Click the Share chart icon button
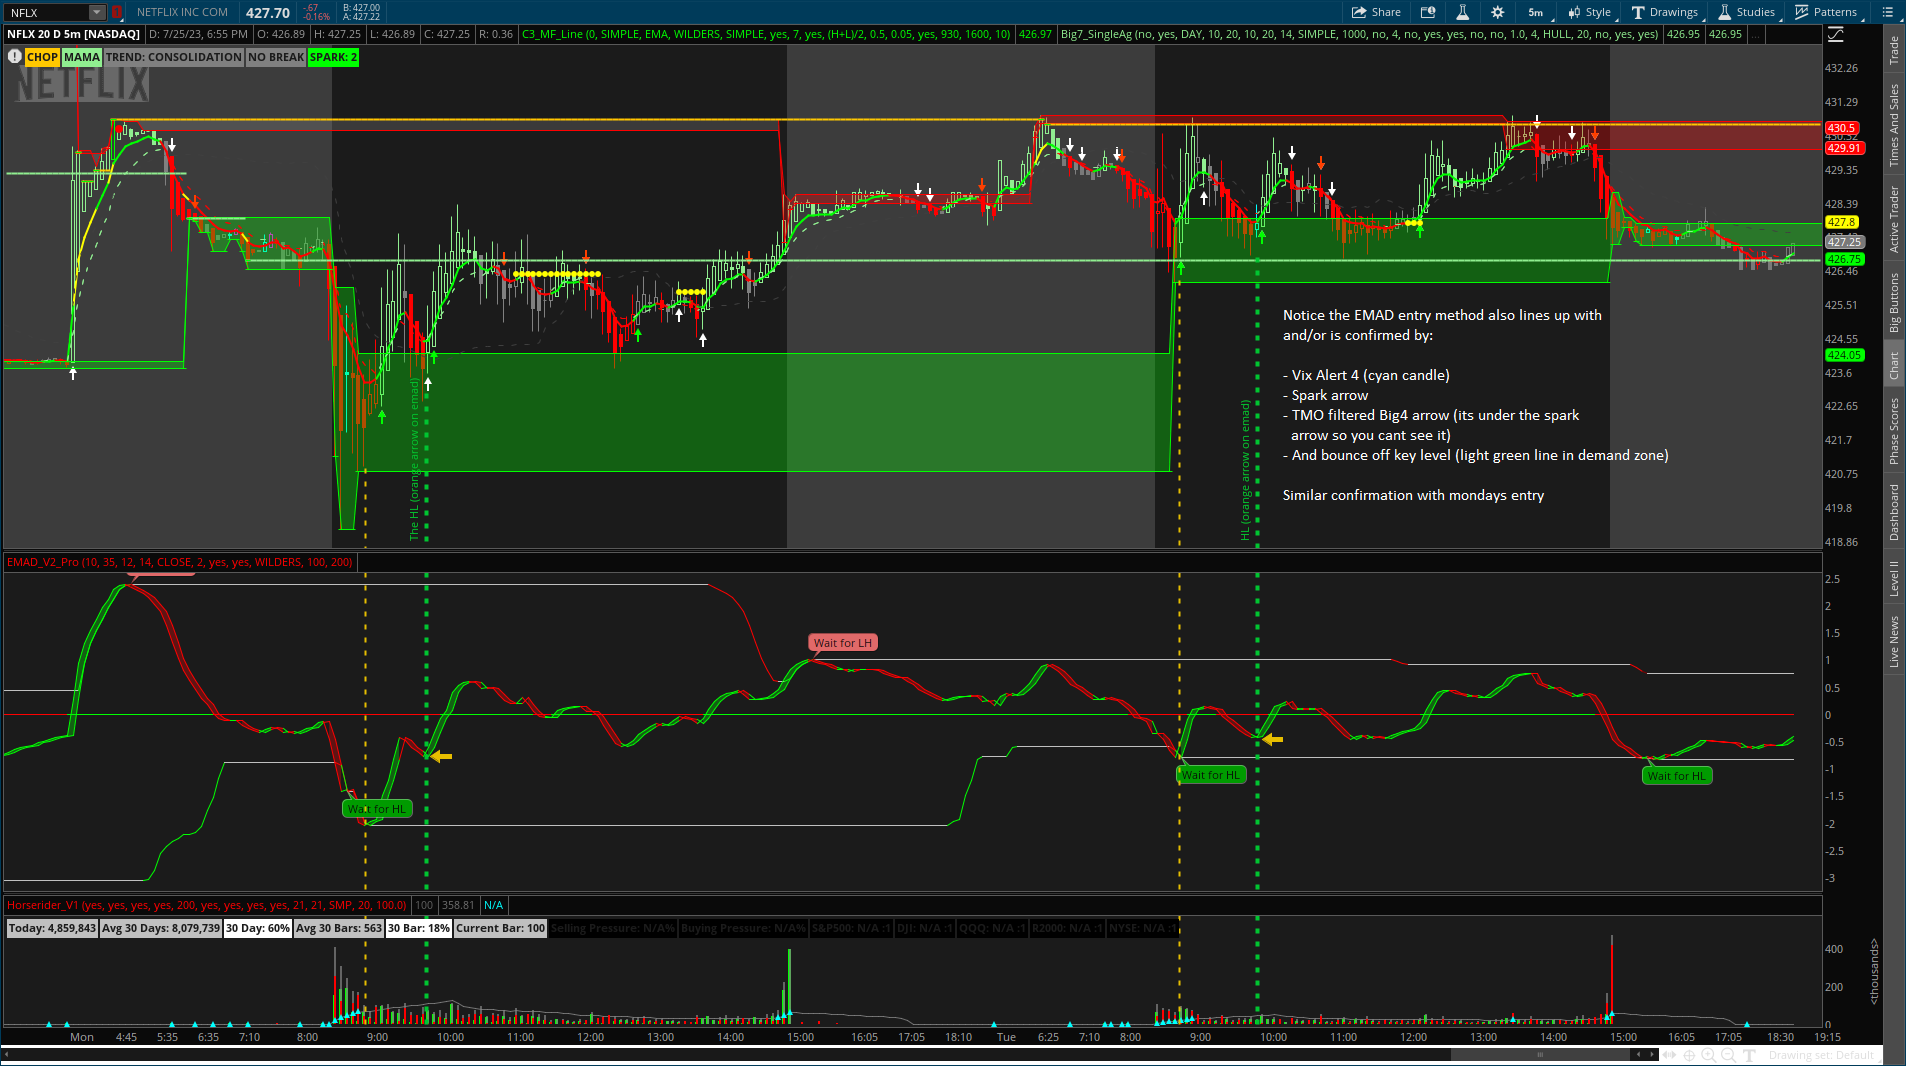The width and height of the screenshot is (1906, 1066). click(1376, 12)
